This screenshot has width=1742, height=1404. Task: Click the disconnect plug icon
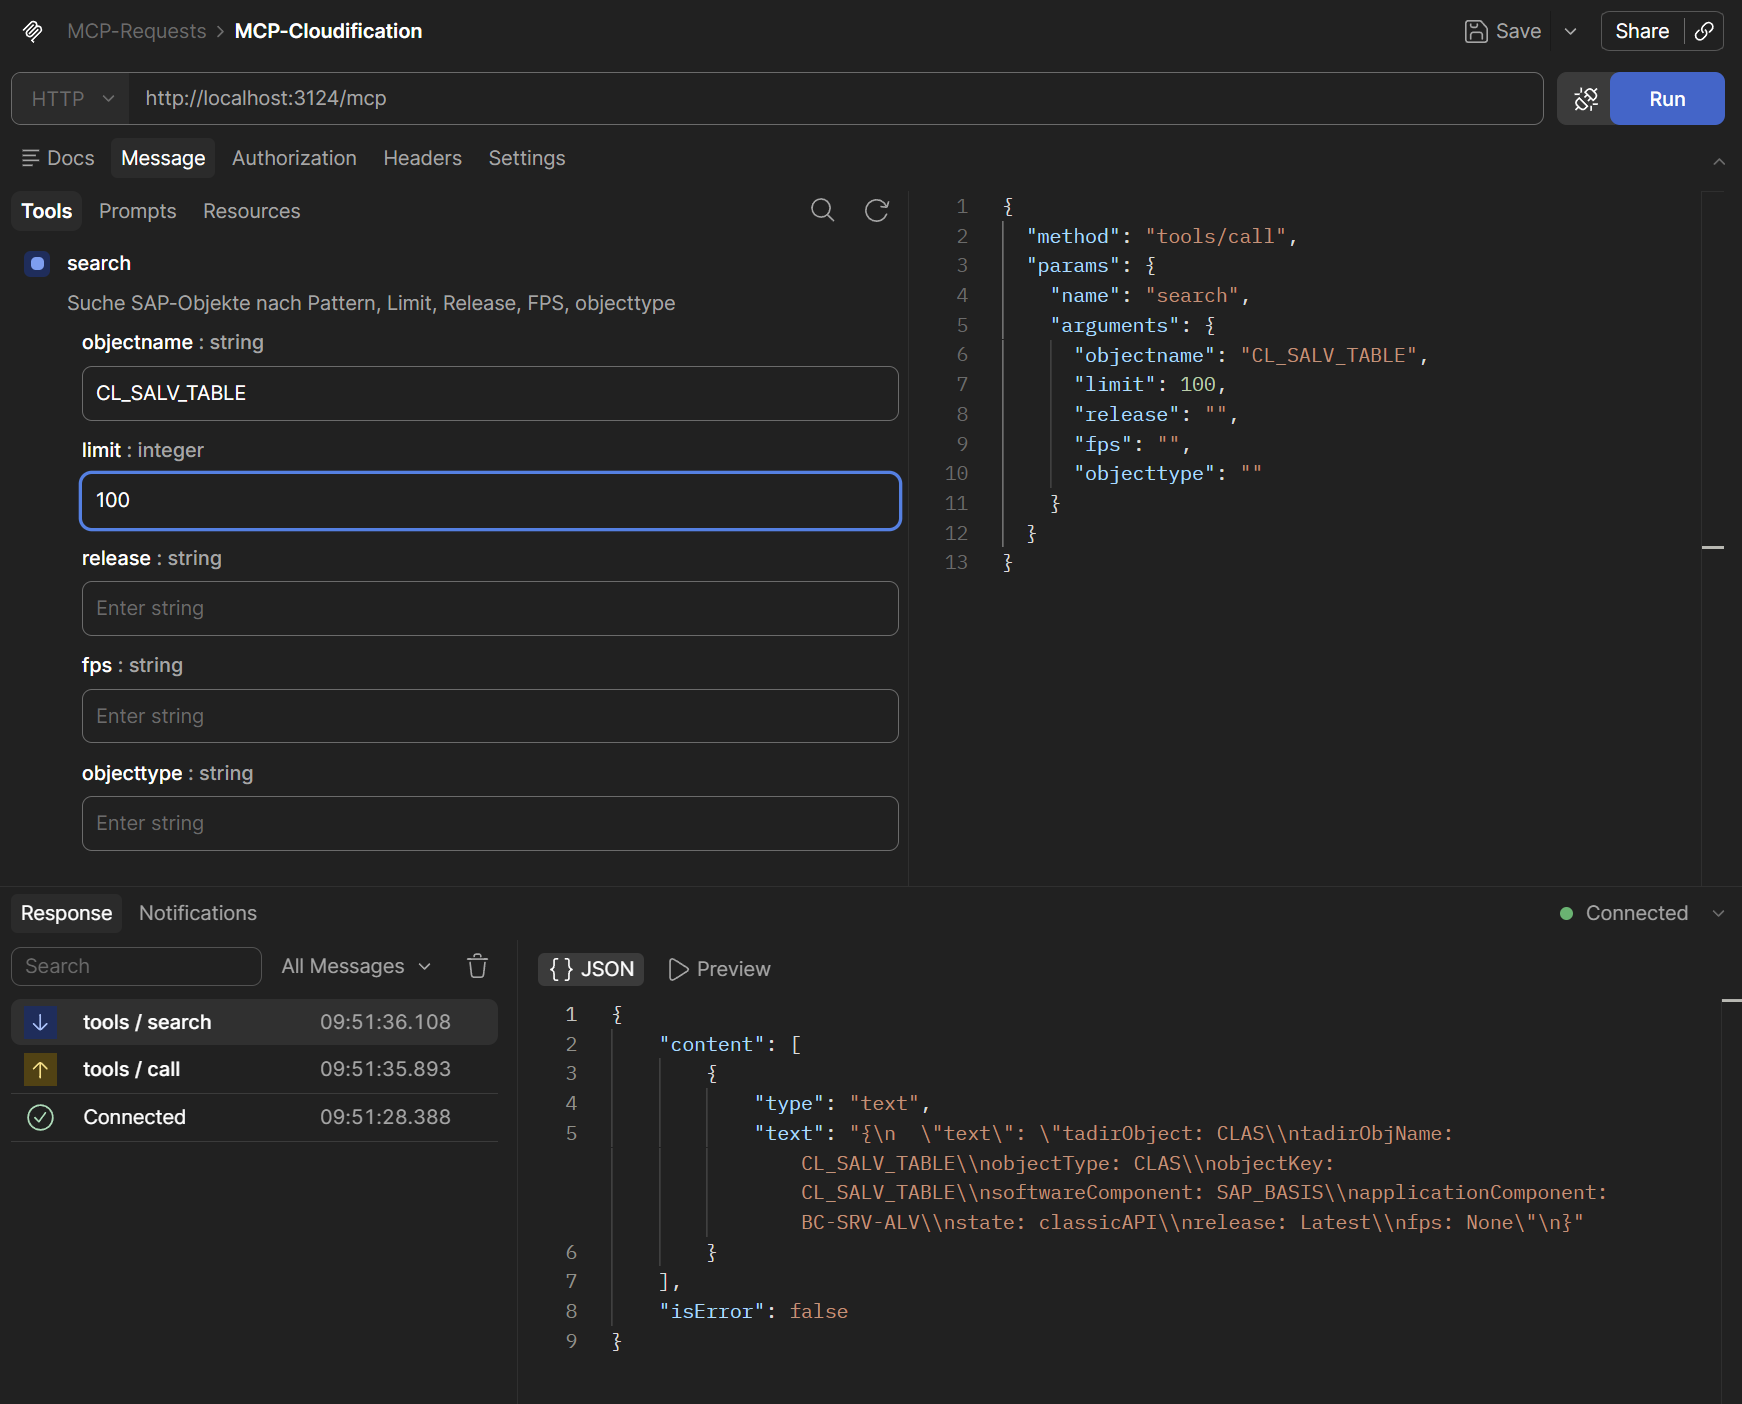tap(1585, 98)
